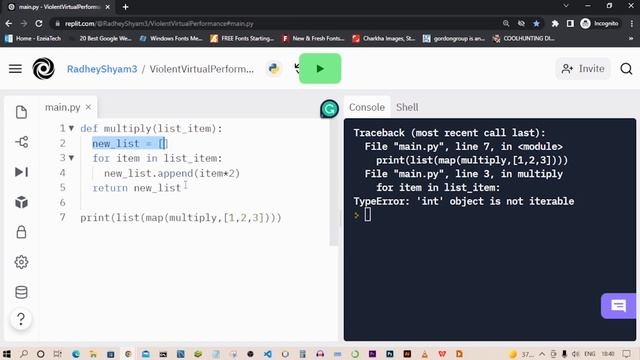The width and height of the screenshot is (640, 360).
Task: Click the Invite button
Action: coord(583,69)
